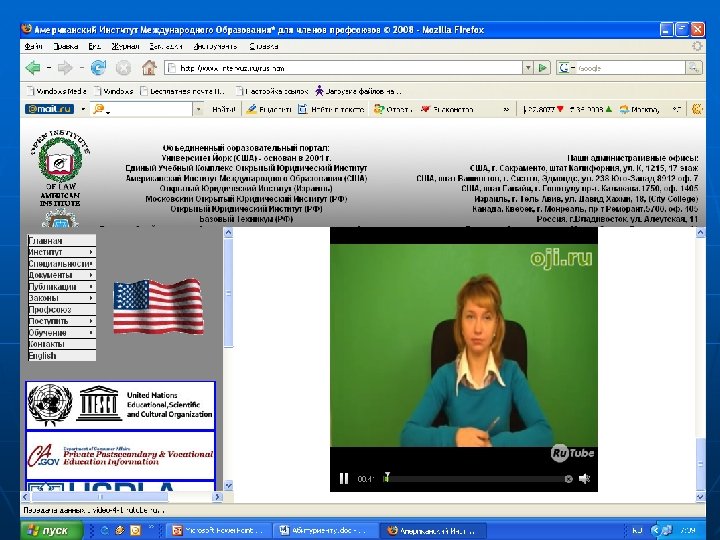Image resolution: width=720 pixels, height=540 pixels.
Task: Click the settings icon at Mail.ru toolbar end
Action: [x=697, y=109]
